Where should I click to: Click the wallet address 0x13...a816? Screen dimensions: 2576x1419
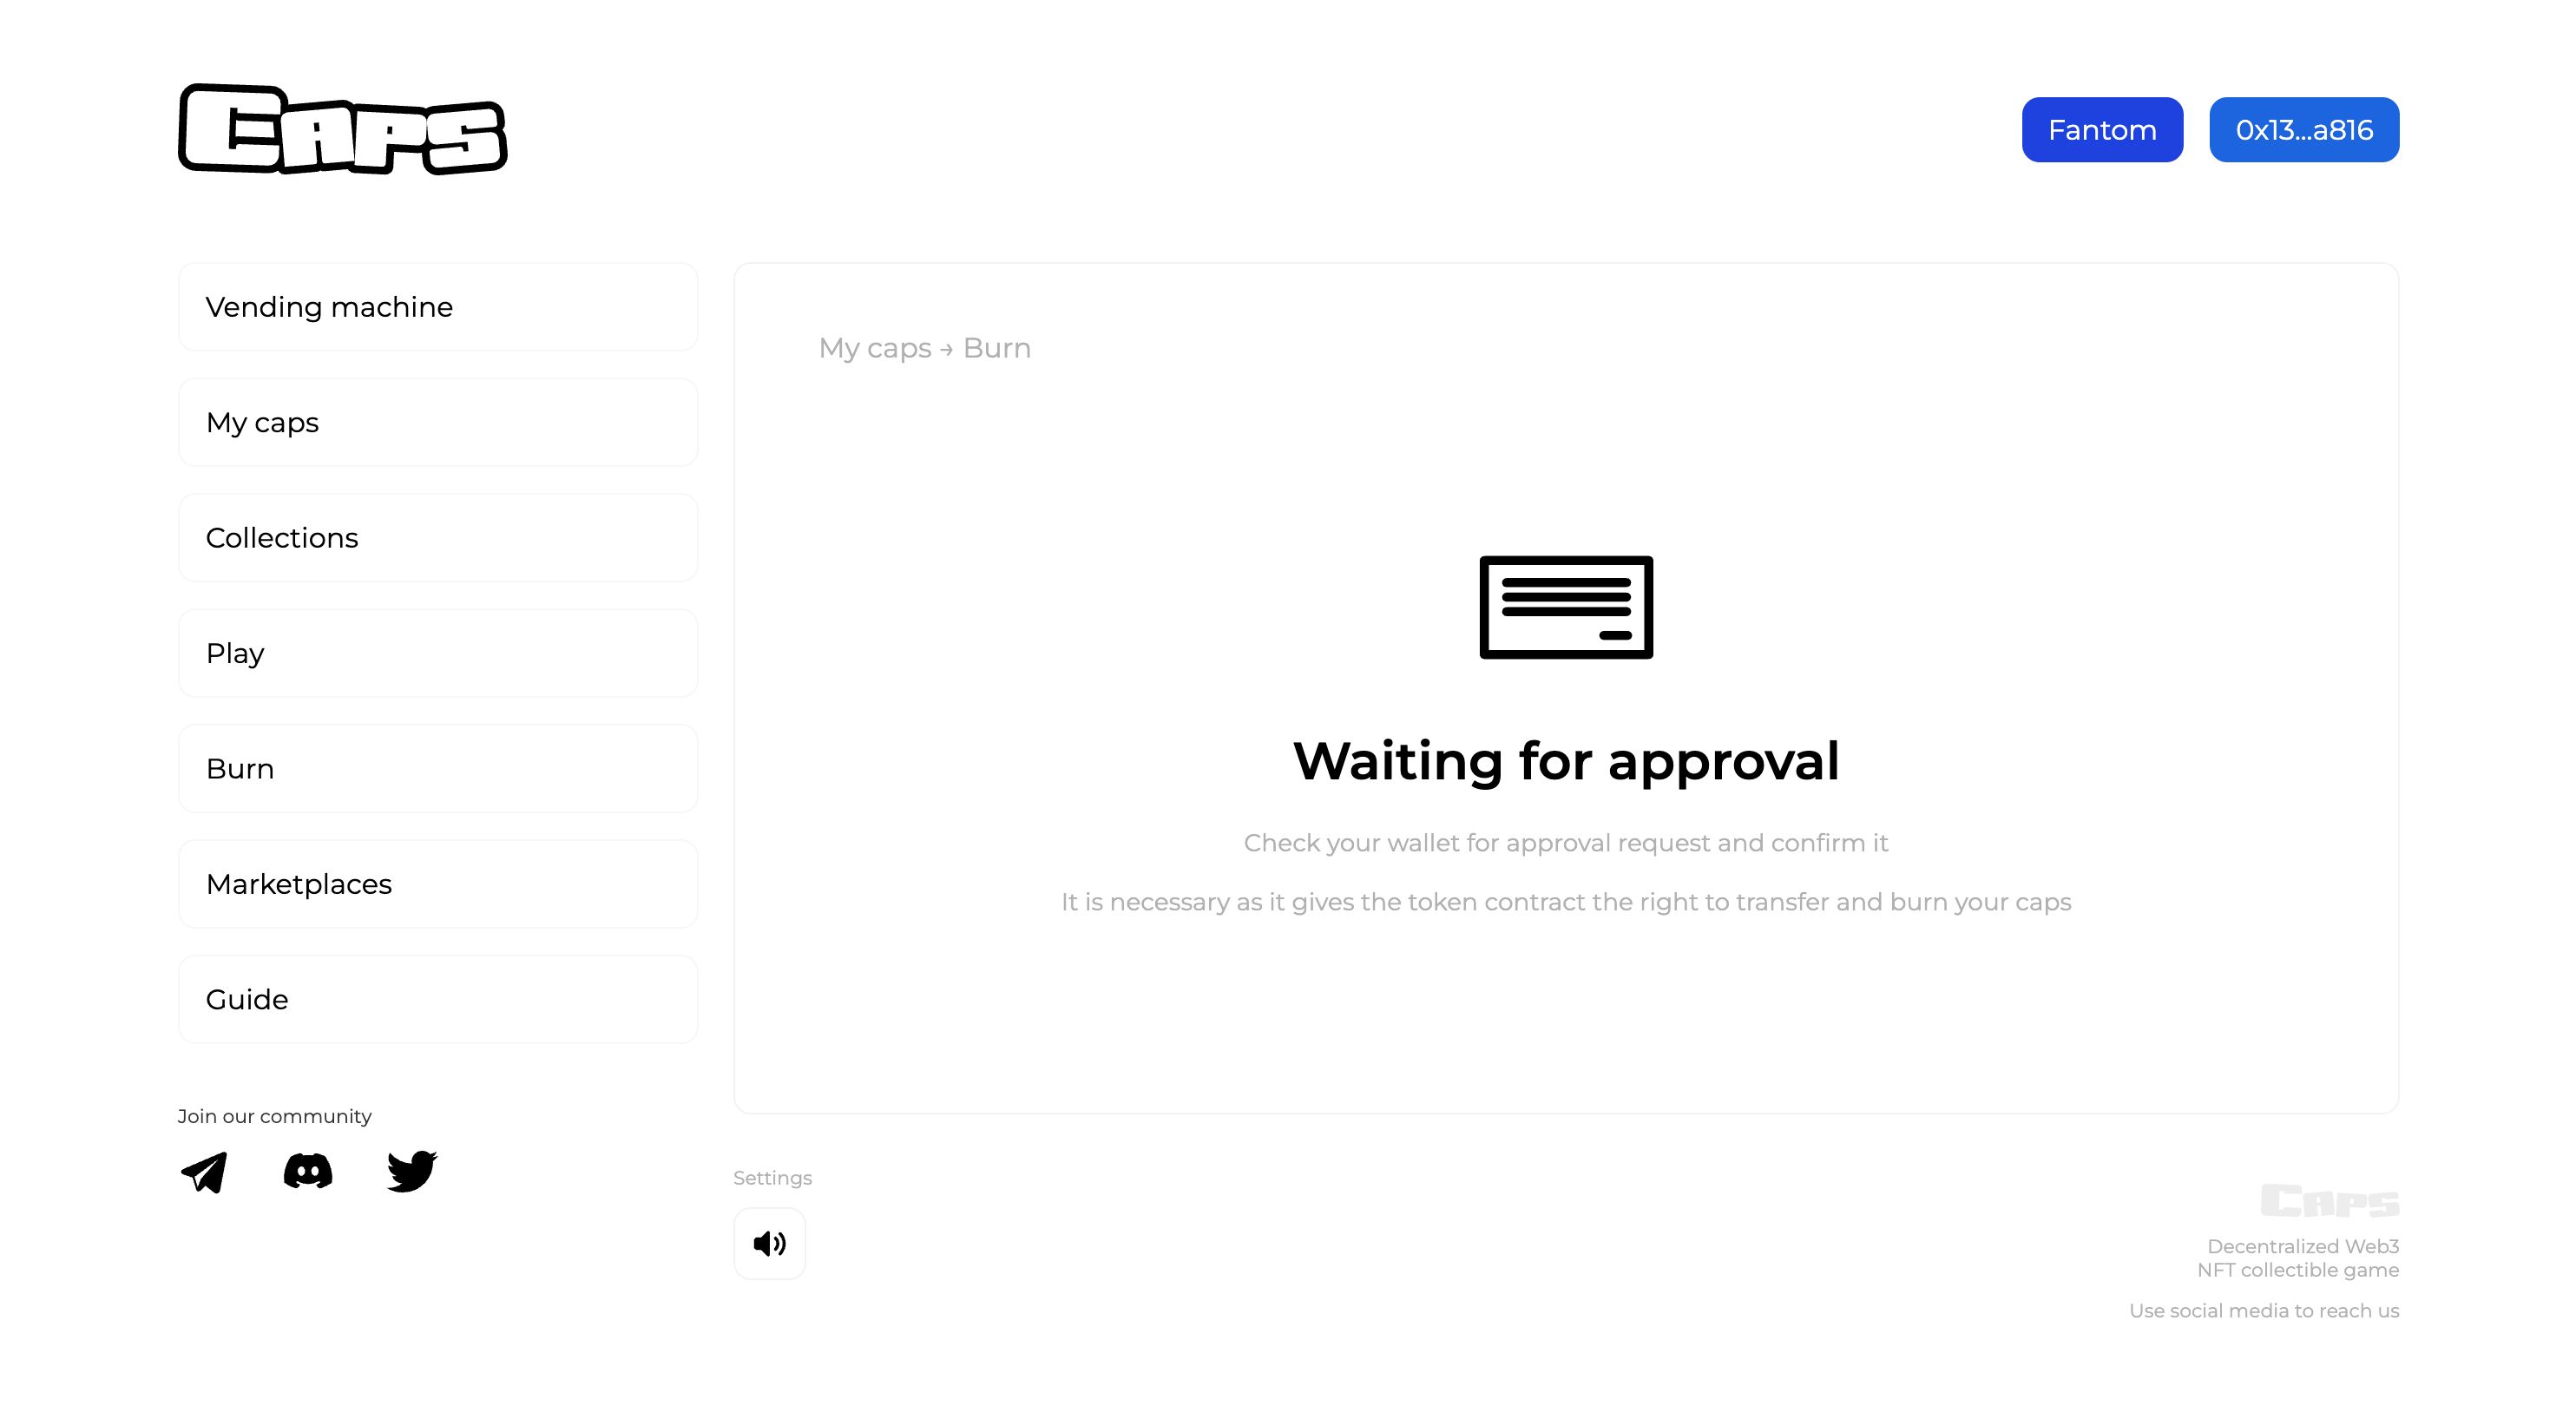pos(2303,129)
